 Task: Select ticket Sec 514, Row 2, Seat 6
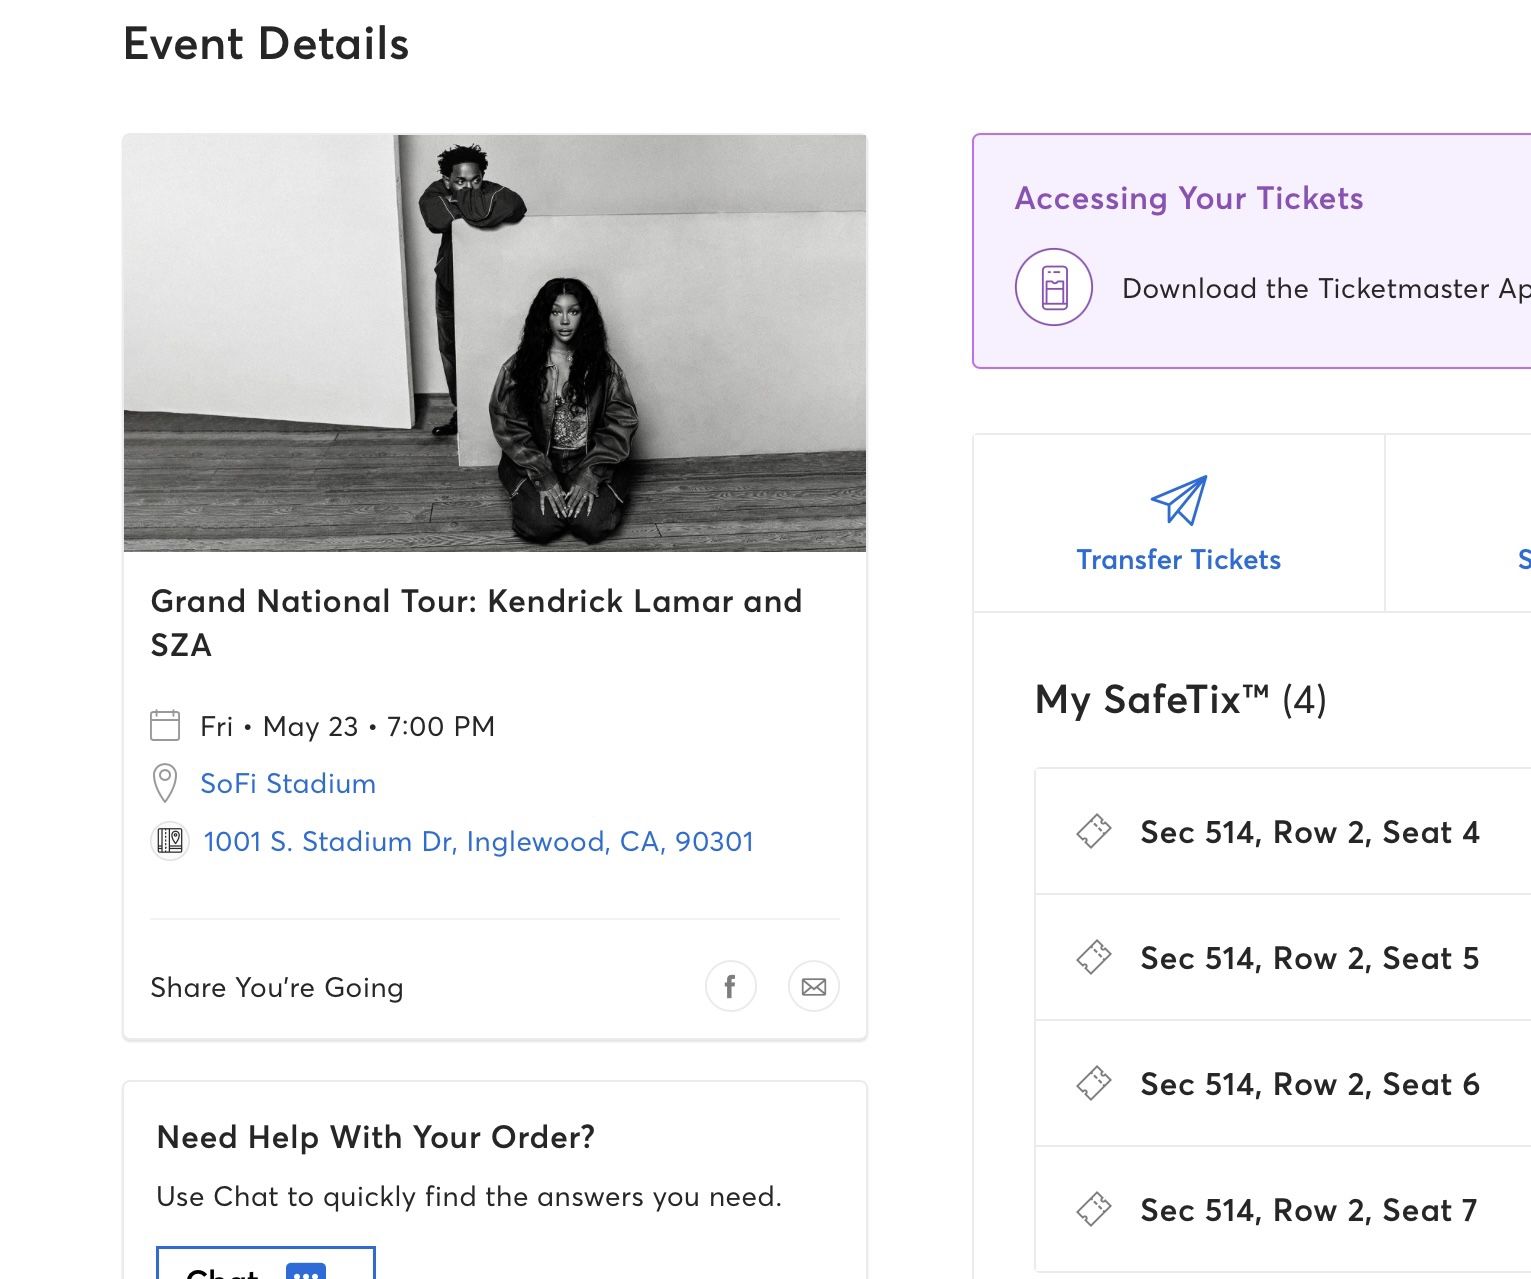(x=1309, y=1084)
